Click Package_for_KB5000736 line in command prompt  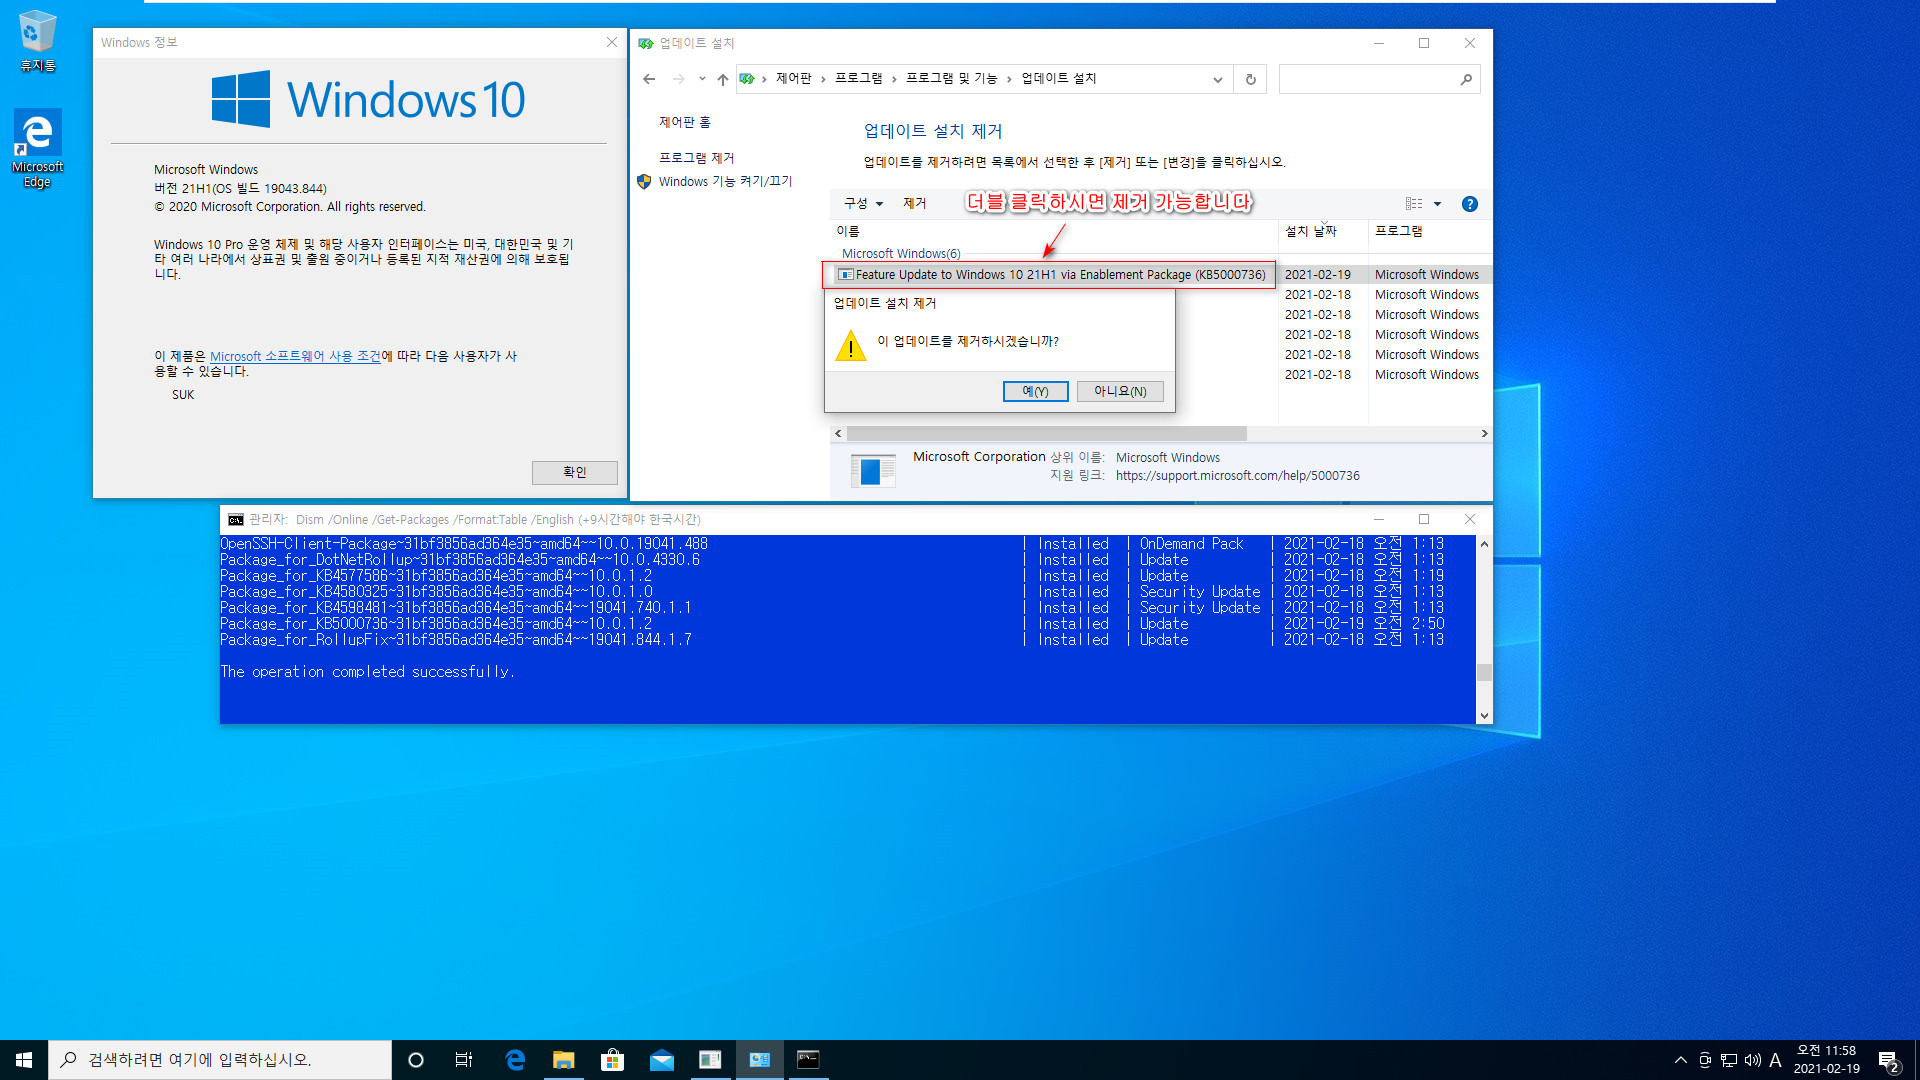pyautogui.click(x=436, y=624)
